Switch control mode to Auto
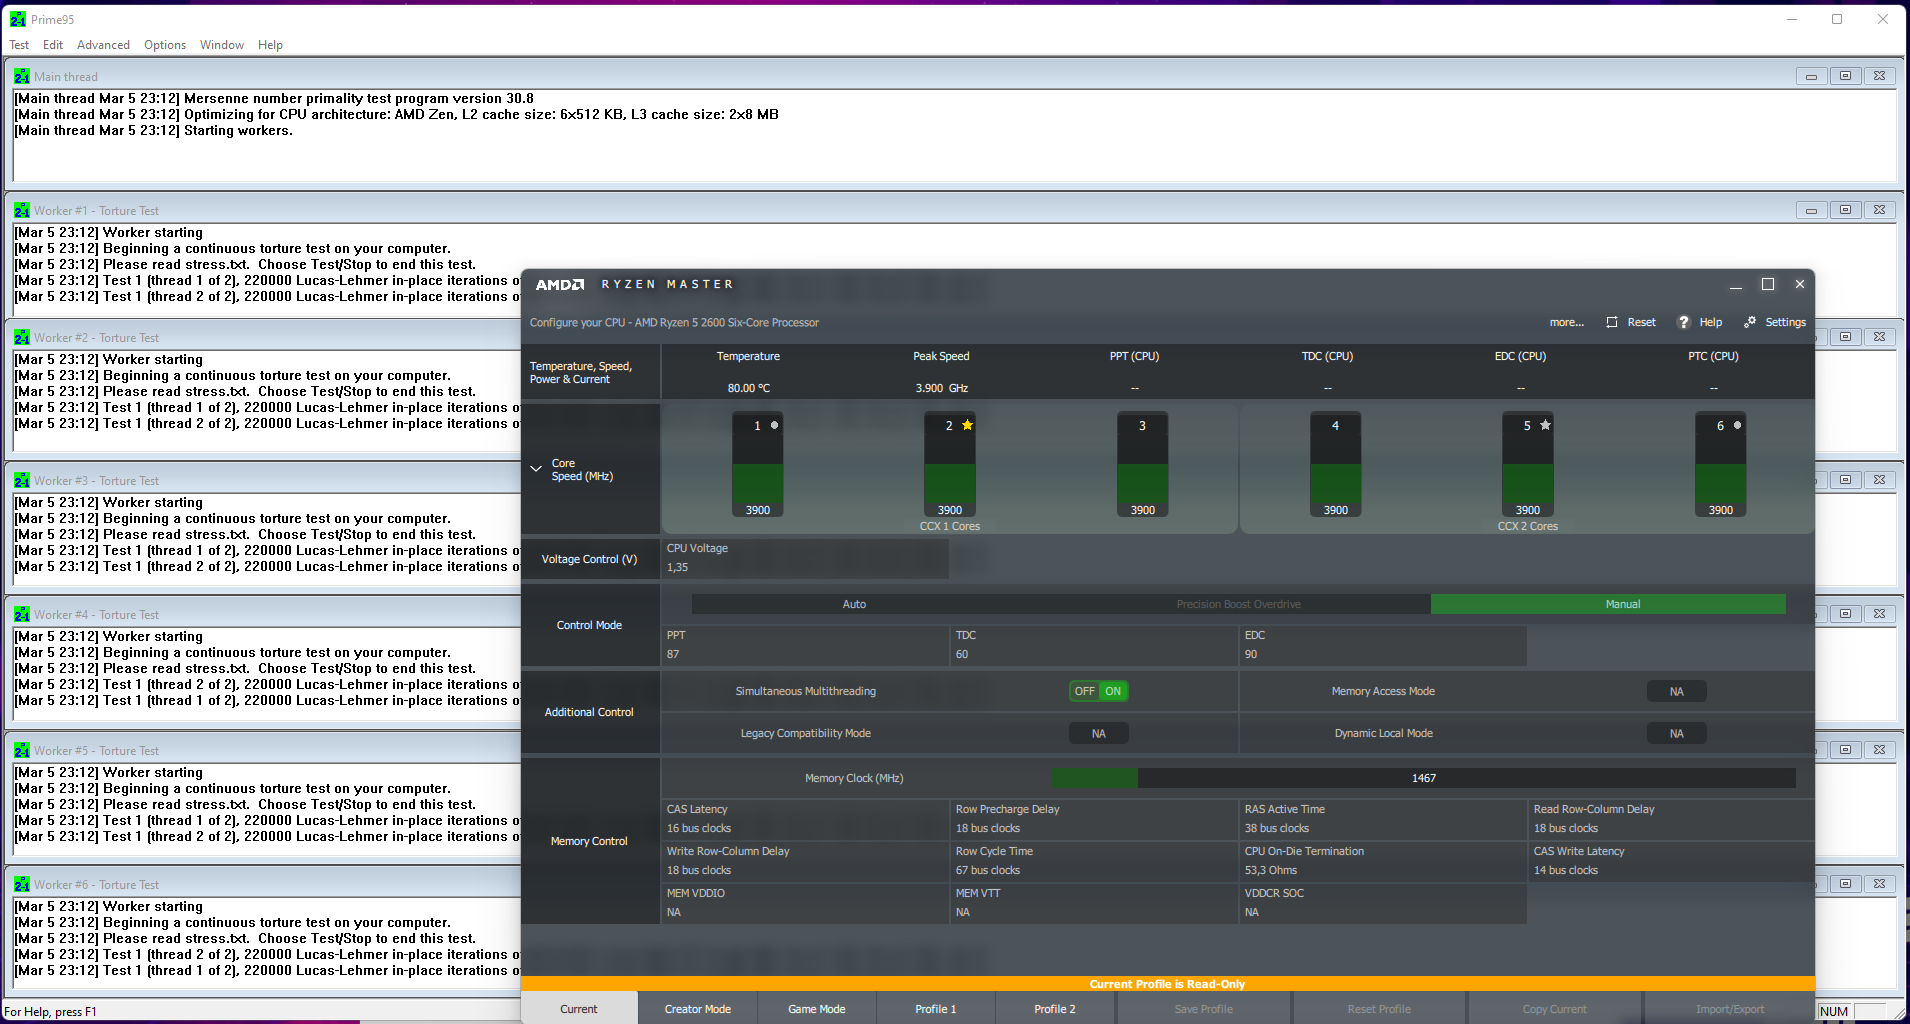1910x1024 pixels. click(854, 604)
